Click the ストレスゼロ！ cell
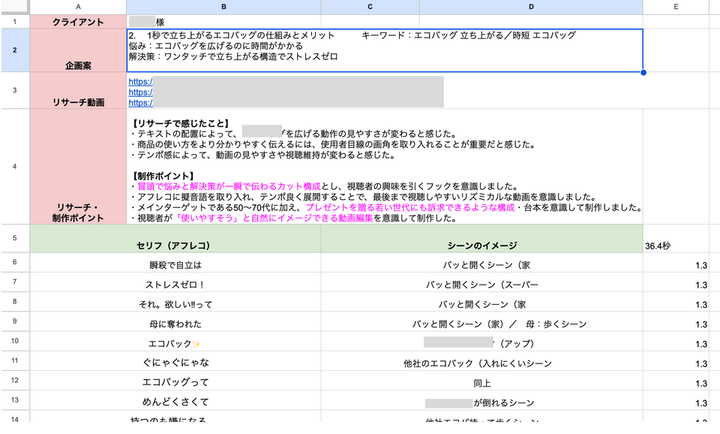The height and width of the screenshot is (434, 720). click(x=175, y=282)
